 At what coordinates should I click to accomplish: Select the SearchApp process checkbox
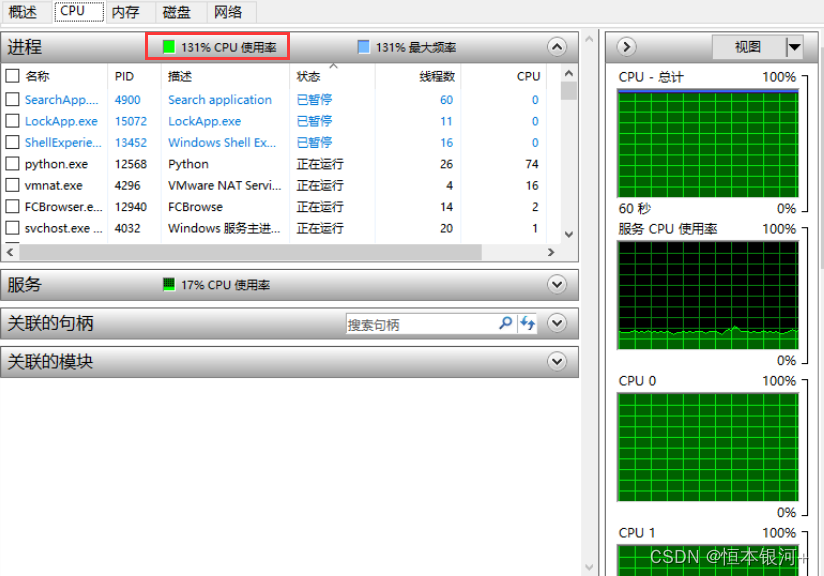pos(13,100)
